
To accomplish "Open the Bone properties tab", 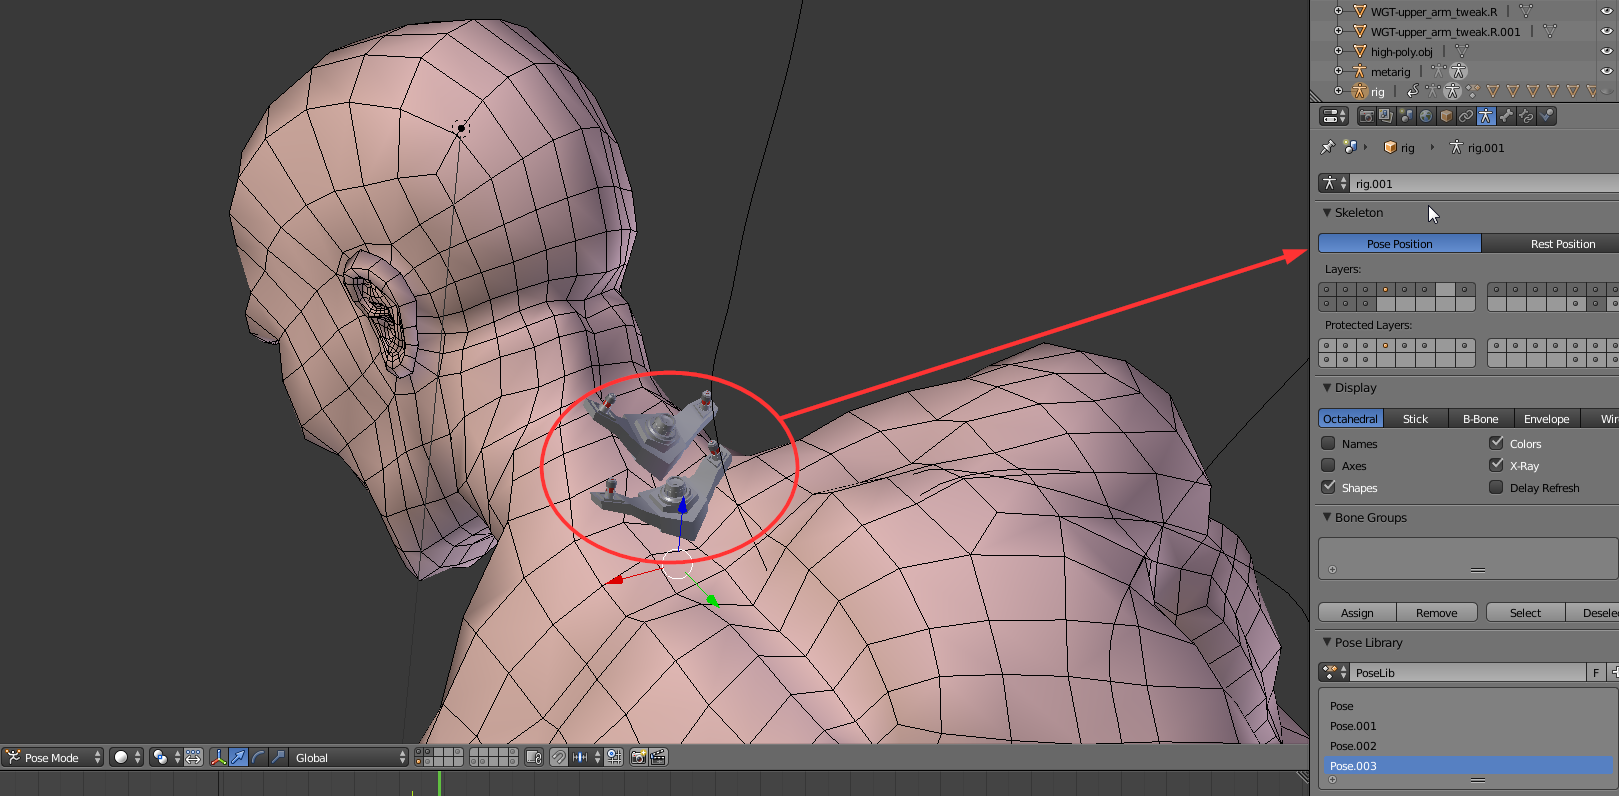I will coord(1506,116).
